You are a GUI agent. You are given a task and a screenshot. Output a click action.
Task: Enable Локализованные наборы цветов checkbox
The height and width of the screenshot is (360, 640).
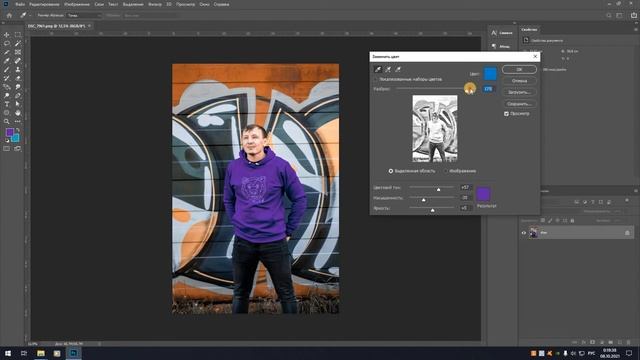pos(376,79)
